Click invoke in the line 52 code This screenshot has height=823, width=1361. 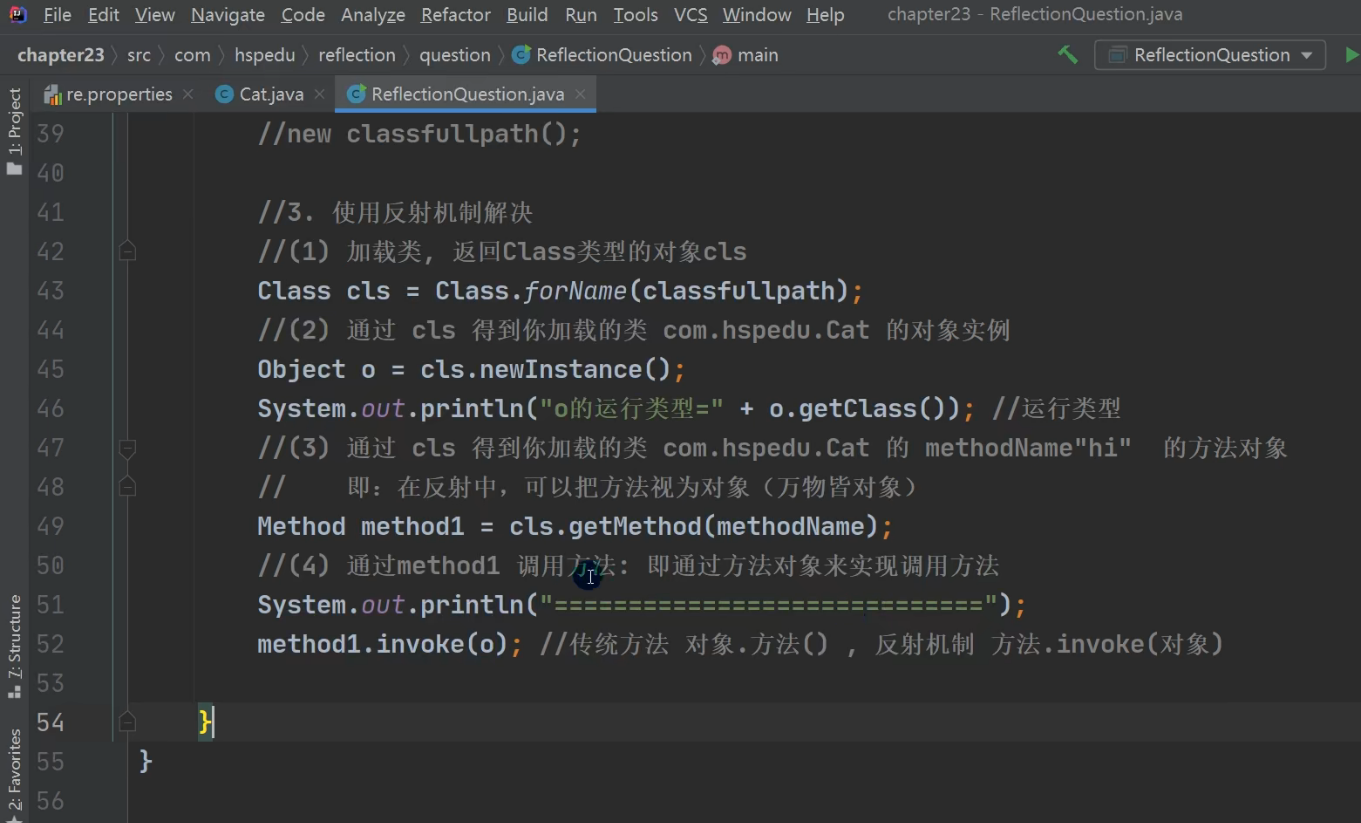pyautogui.click(x=420, y=644)
